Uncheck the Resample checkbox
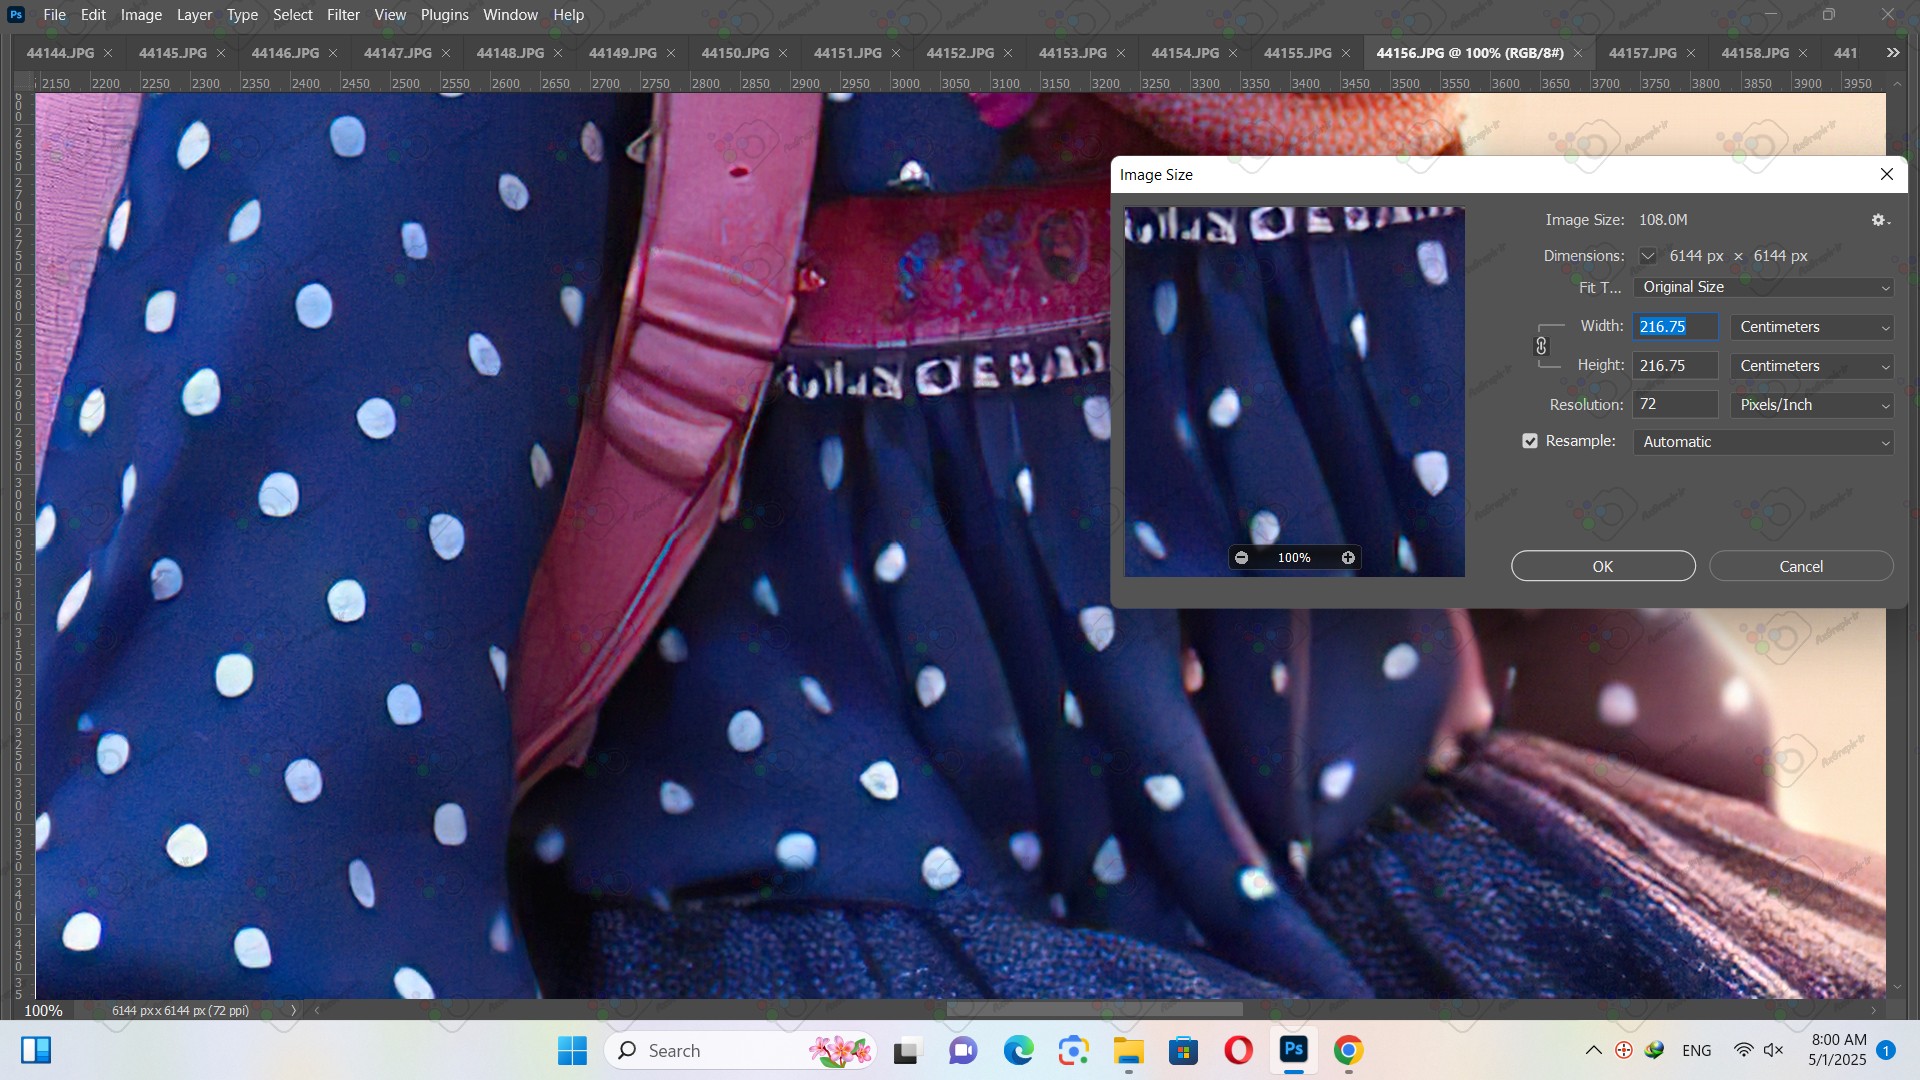 pos(1530,442)
